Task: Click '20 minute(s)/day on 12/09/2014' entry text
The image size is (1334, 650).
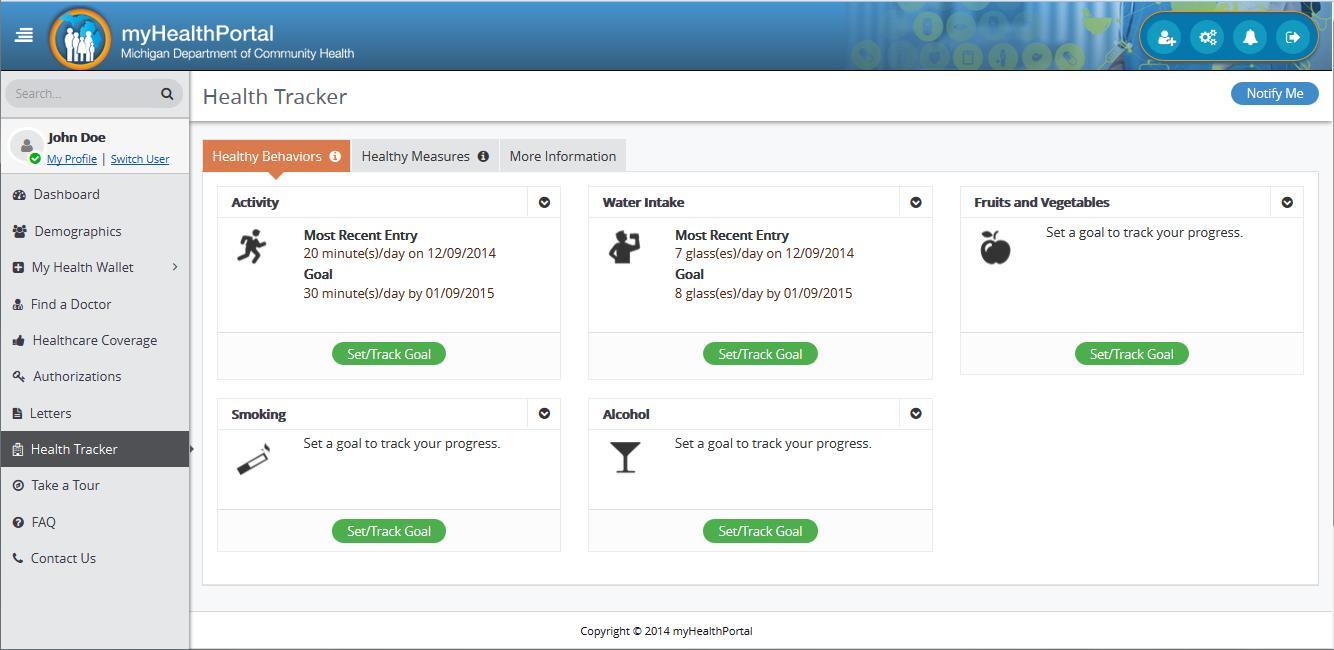Action: [x=400, y=253]
